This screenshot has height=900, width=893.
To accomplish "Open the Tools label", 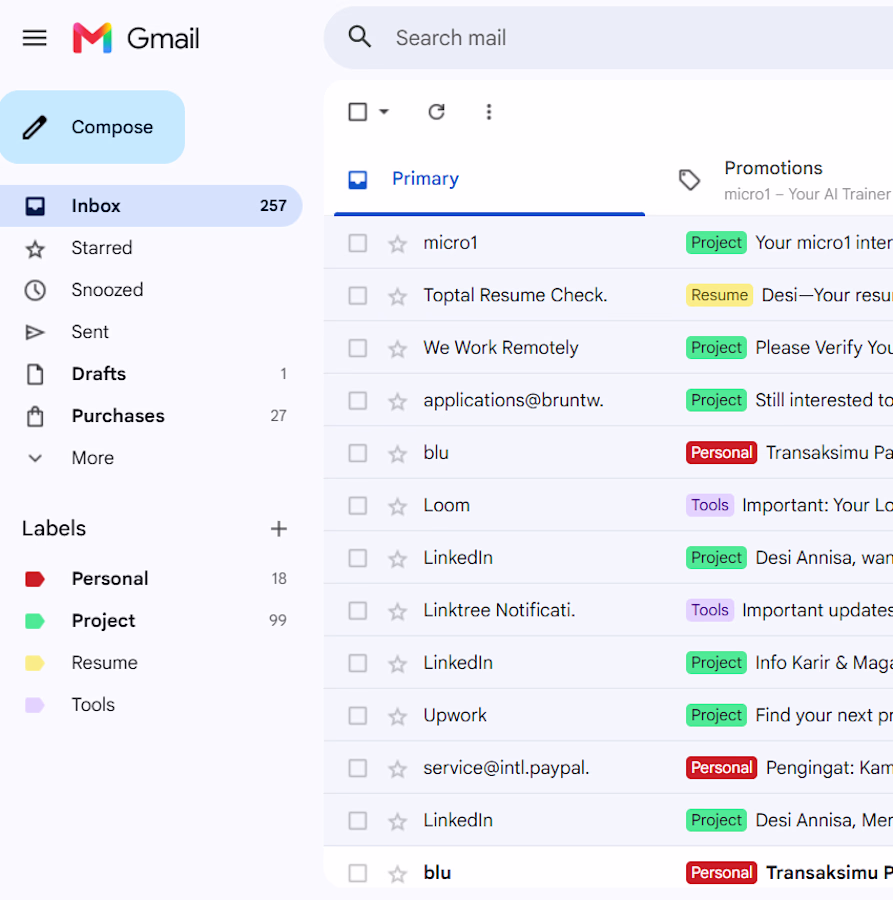I will (x=151, y=704).
